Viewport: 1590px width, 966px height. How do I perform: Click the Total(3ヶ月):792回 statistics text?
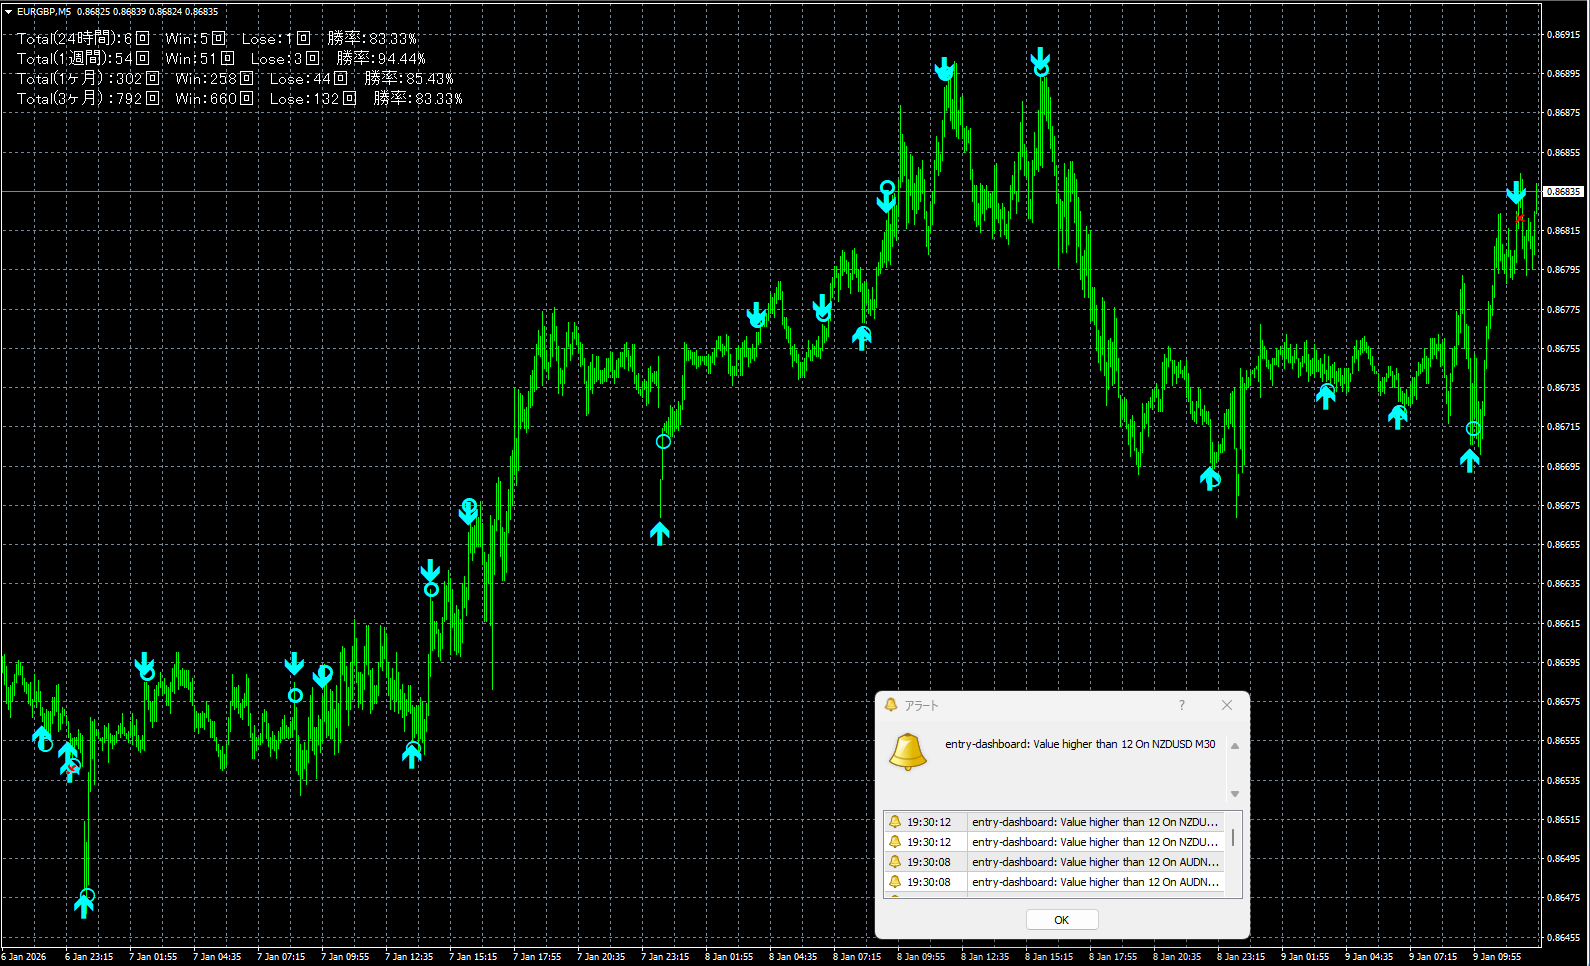[x=88, y=98]
